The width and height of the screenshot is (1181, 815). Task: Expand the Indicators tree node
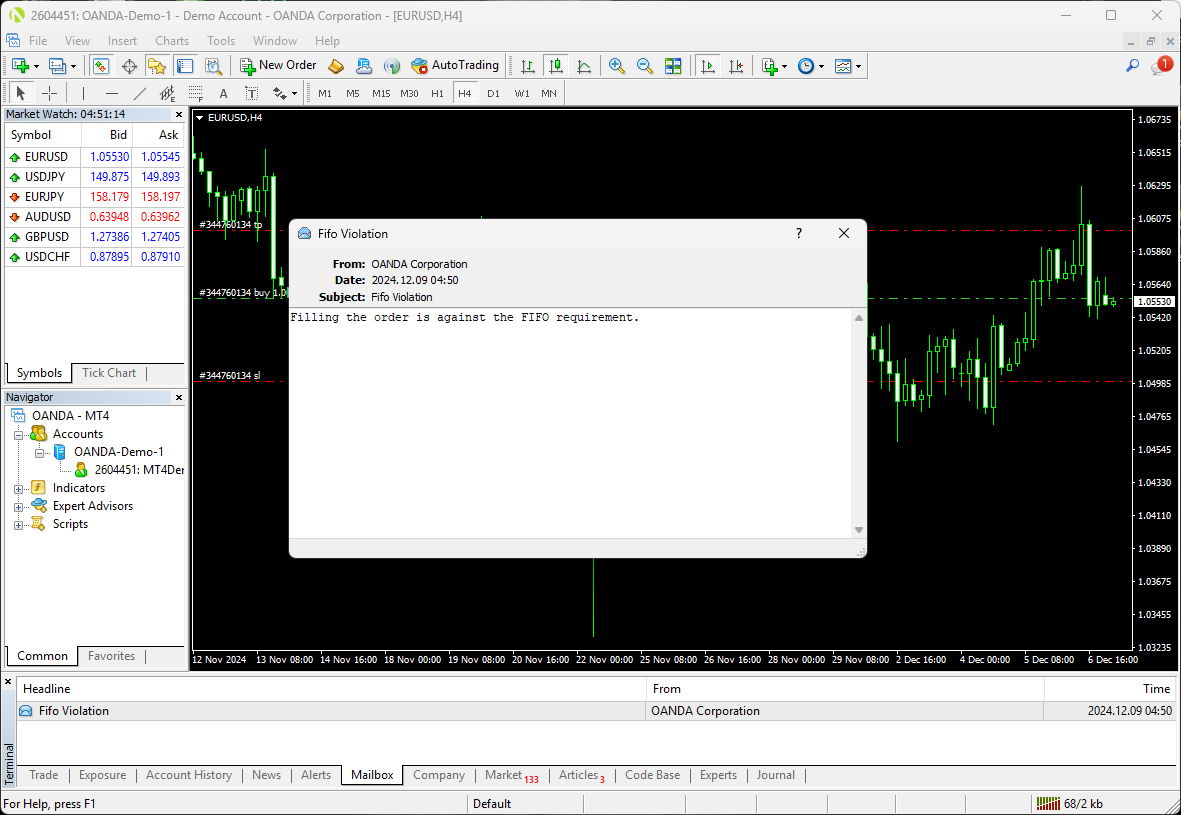(x=18, y=489)
